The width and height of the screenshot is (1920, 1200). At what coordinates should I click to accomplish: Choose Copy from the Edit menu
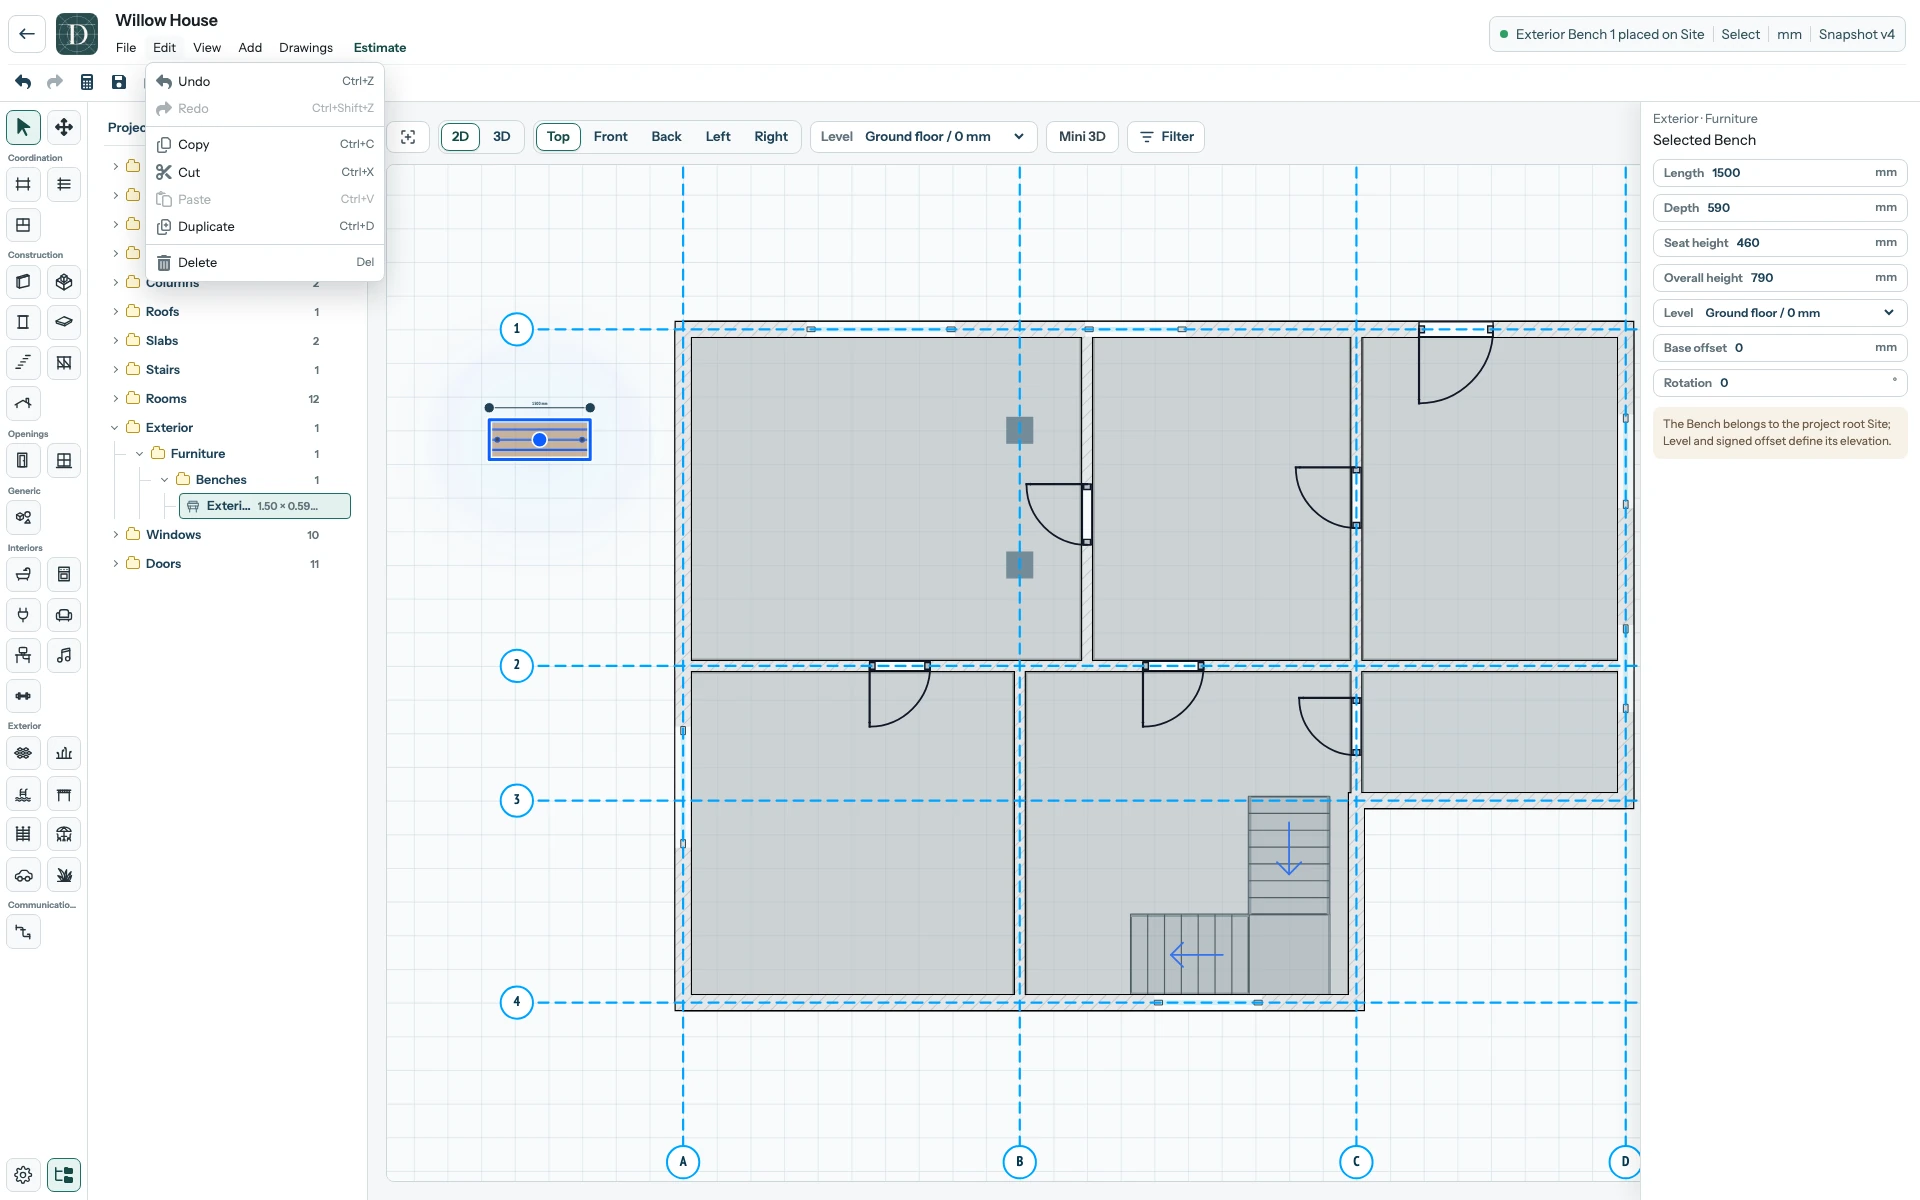[x=265, y=145]
